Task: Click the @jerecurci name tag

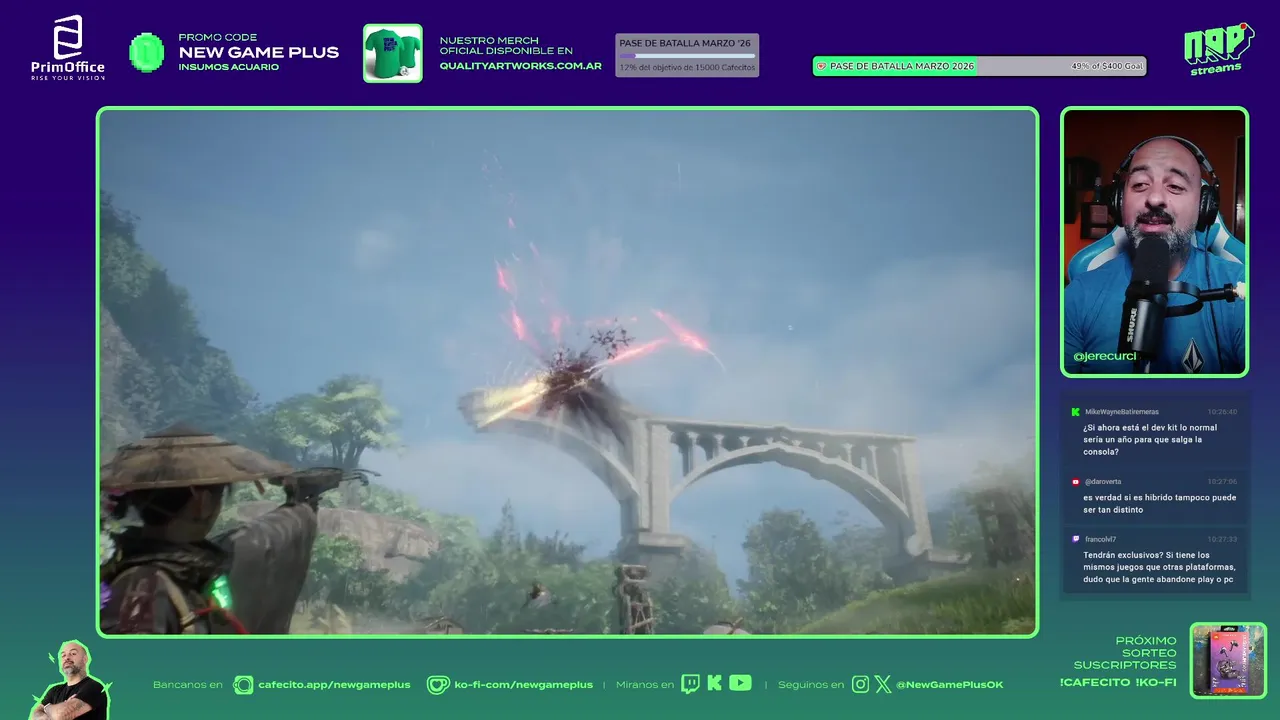Action: [x=1104, y=356]
